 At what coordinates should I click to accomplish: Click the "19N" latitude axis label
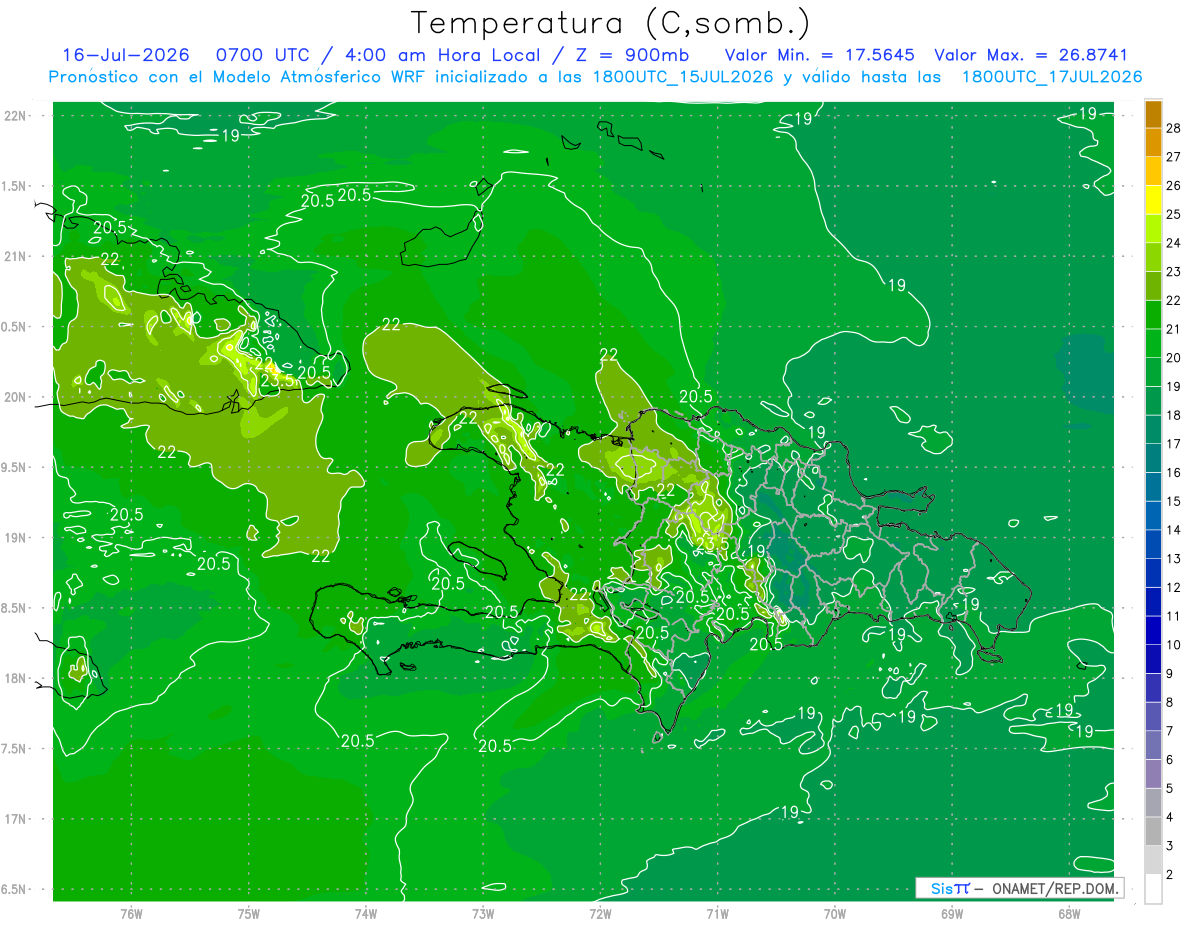coord(16,538)
